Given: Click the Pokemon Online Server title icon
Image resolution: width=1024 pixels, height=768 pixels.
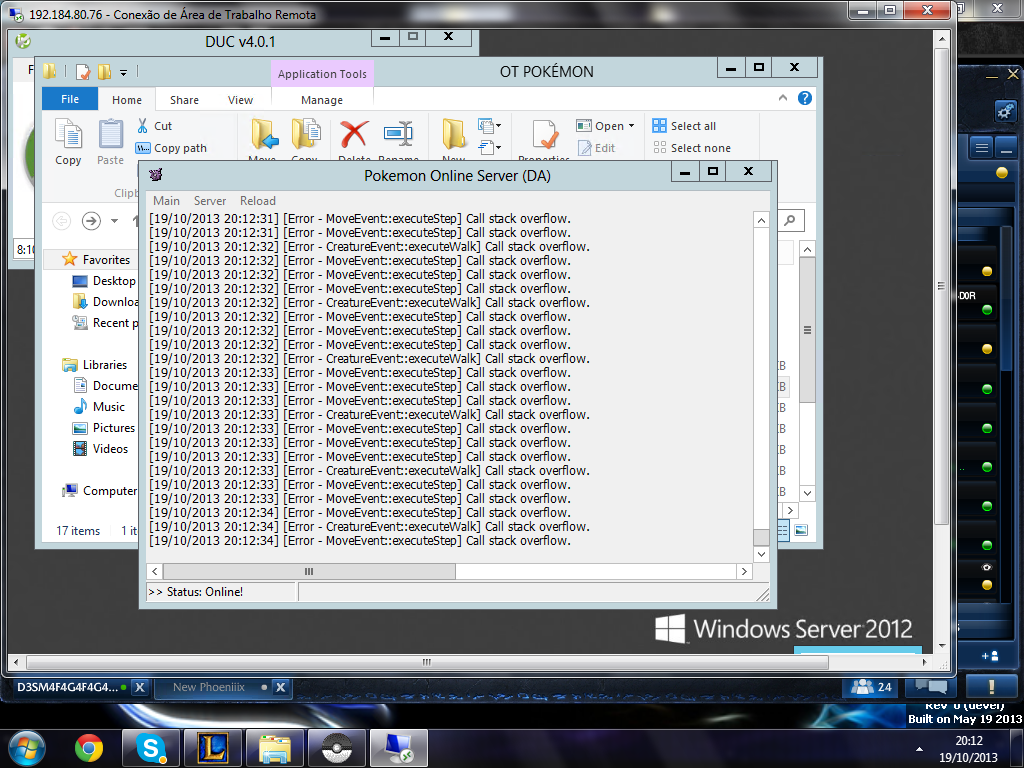Looking at the screenshot, I should [x=155, y=174].
